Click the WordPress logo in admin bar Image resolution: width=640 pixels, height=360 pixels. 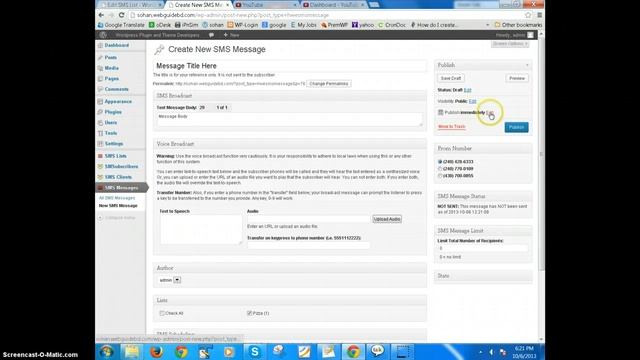coord(103,35)
